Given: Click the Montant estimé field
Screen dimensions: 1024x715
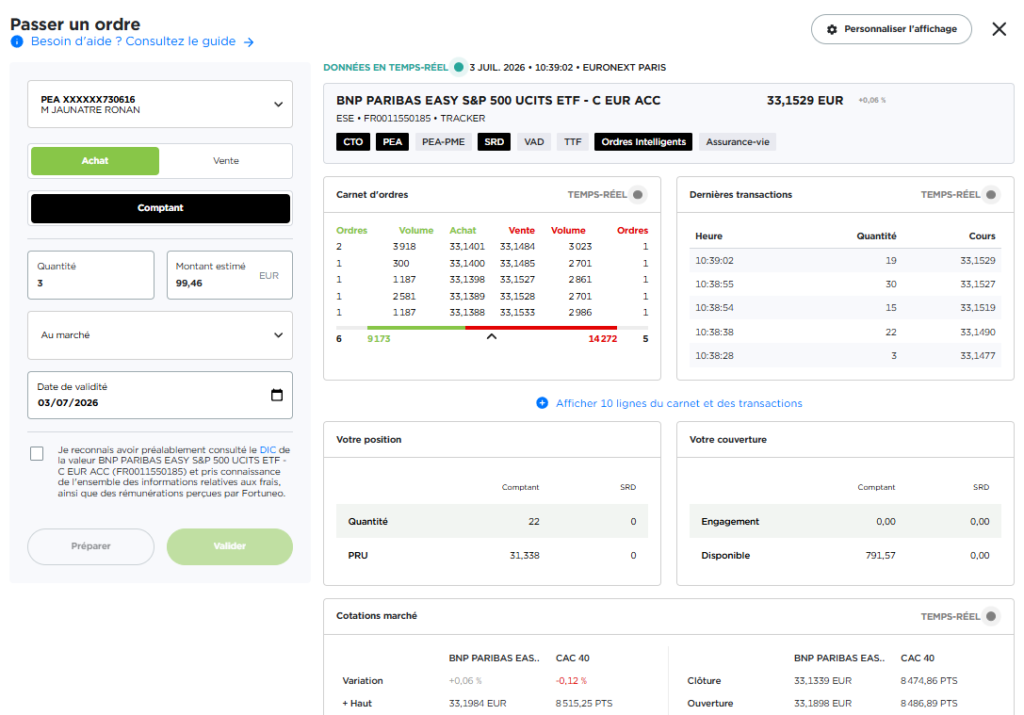Looking at the screenshot, I should (229, 275).
